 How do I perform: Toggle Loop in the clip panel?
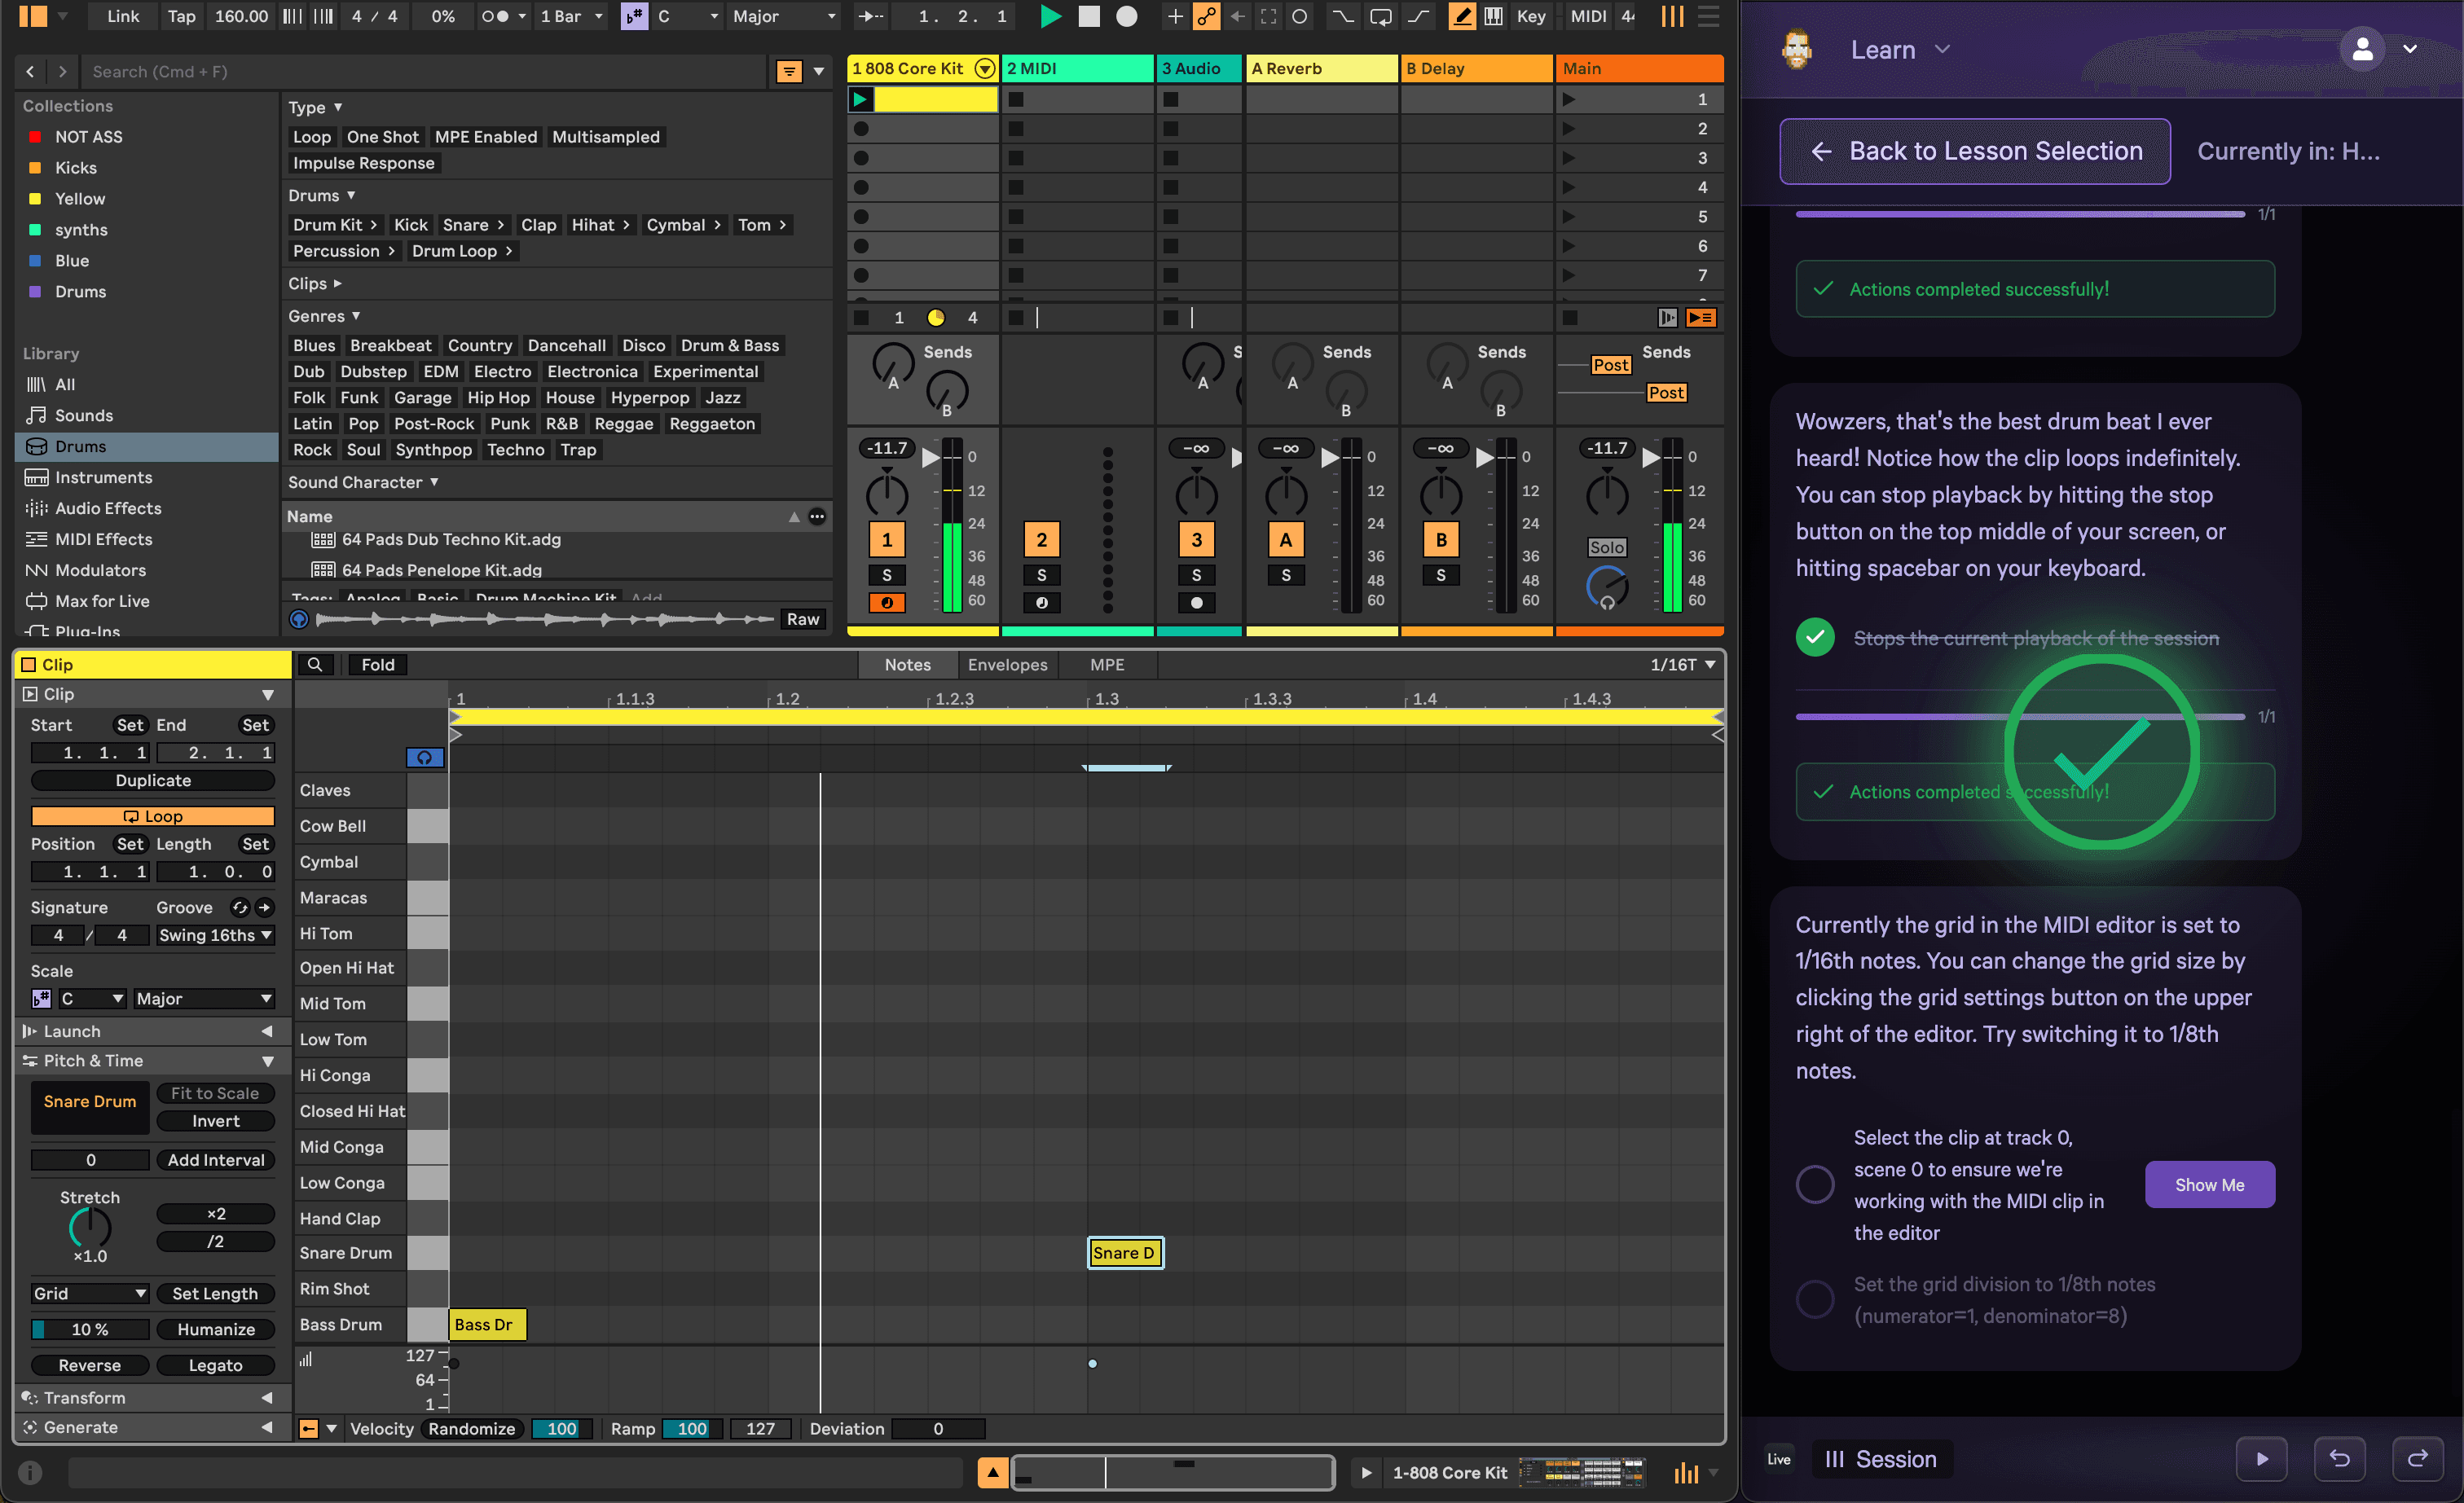152,815
